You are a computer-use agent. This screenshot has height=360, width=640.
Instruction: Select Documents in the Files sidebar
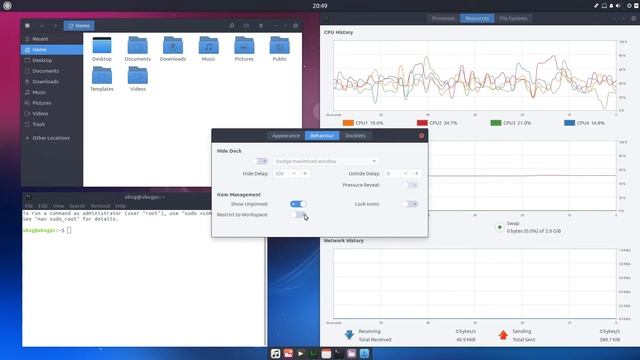coord(52,71)
